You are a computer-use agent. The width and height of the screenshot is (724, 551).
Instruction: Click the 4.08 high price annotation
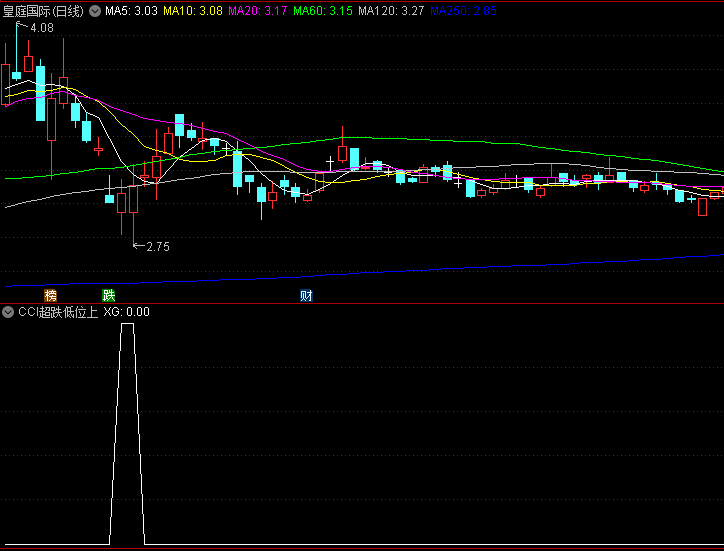tap(41, 28)
